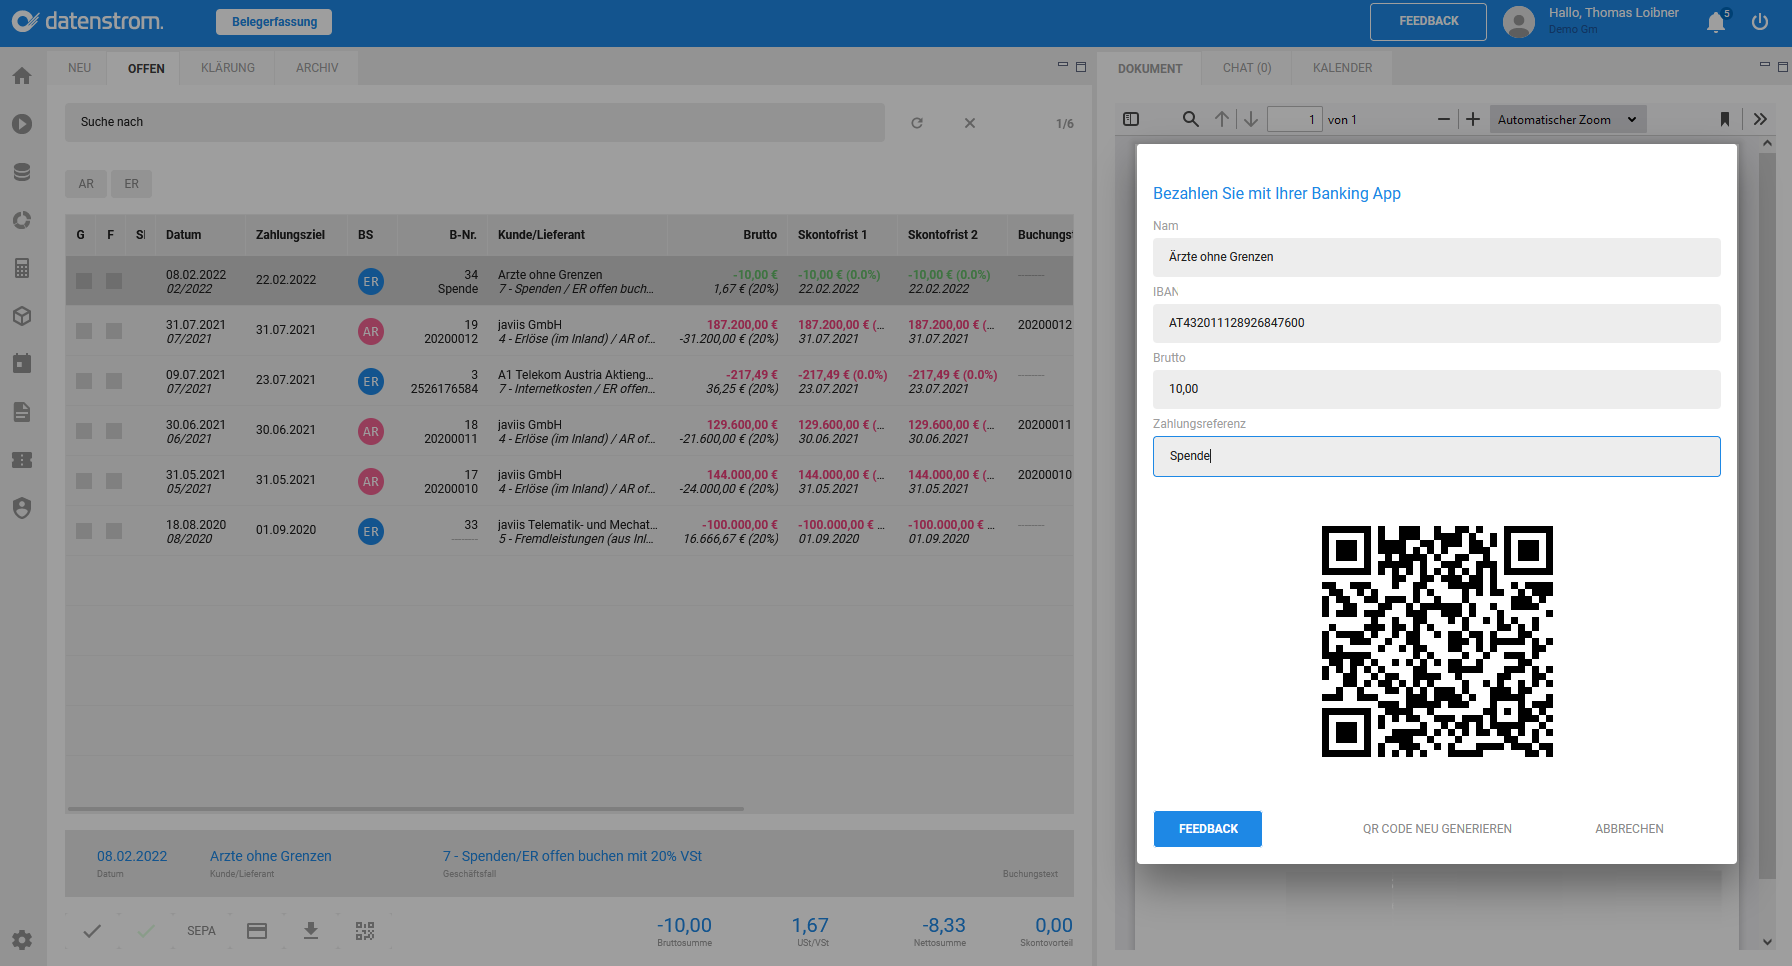This screenshot has height=966, width=1792.
Task: Toggle the PDF sidebar panel icon
Action: tap(1131, 118)
